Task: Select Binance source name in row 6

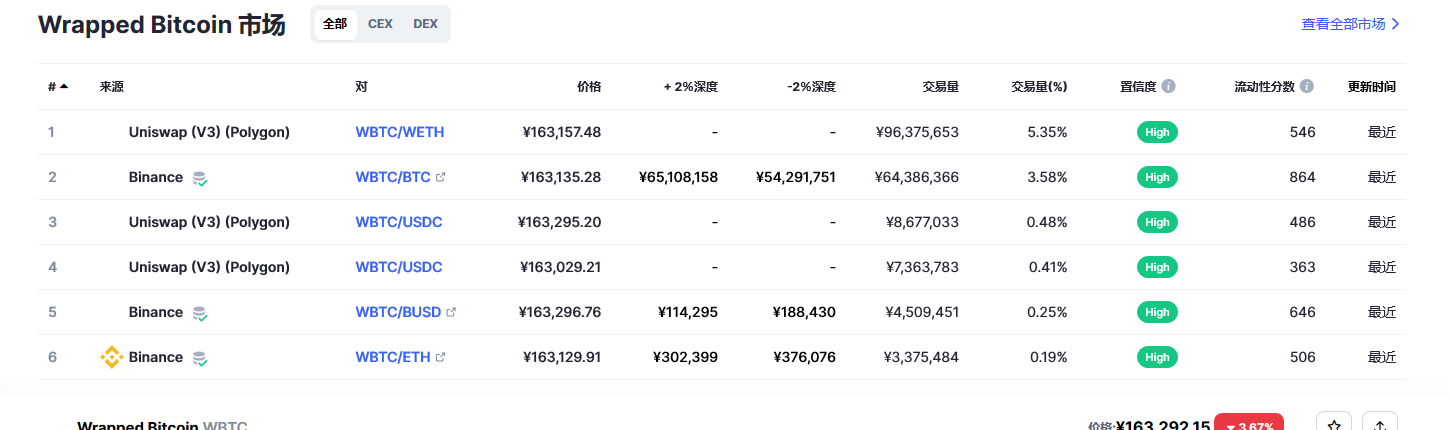Action: pyautogui.click(x=156, y=357)
